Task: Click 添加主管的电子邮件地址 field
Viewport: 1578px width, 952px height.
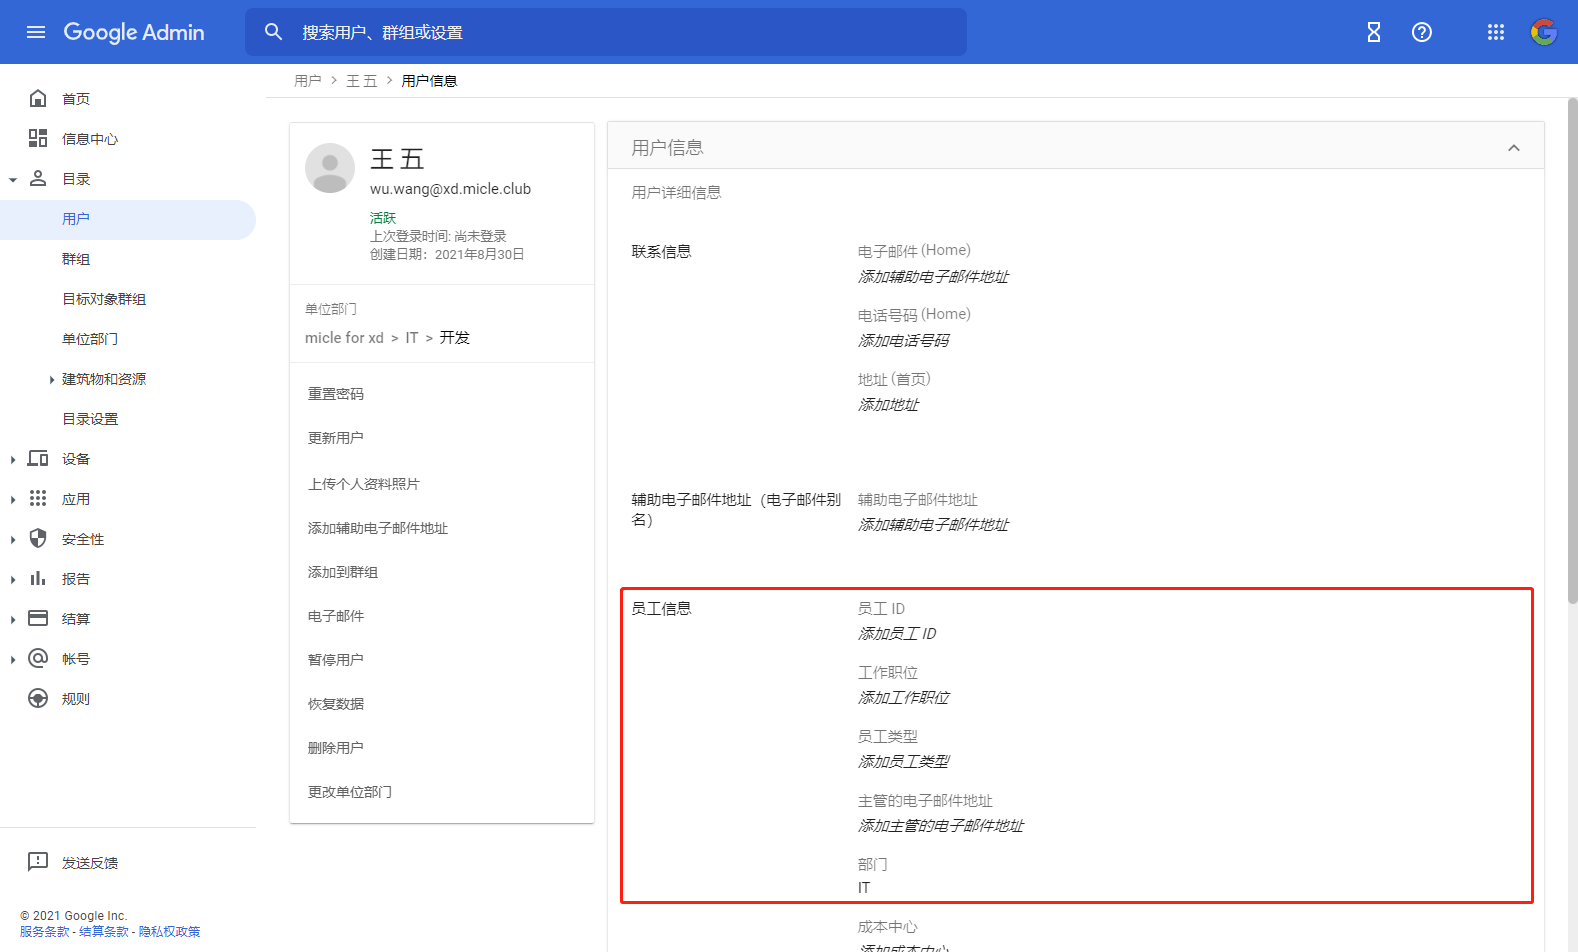Action: pos(941,826)
